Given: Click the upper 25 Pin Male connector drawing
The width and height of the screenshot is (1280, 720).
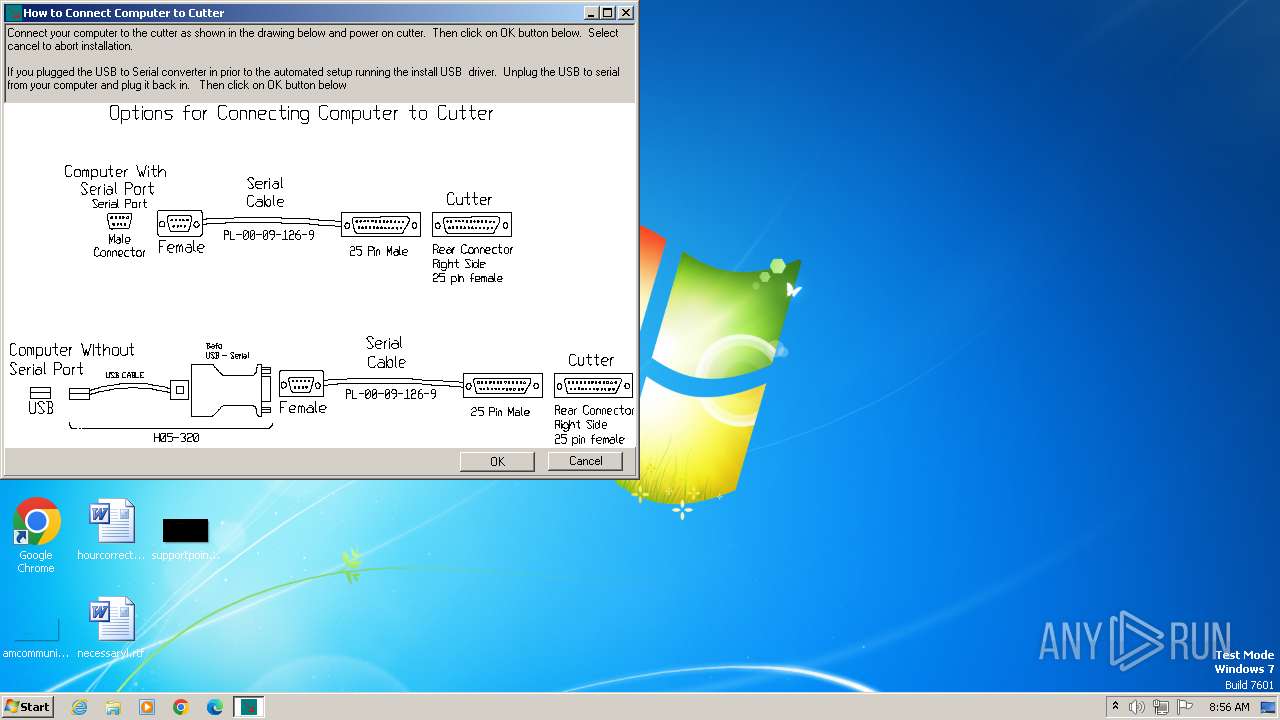Looking at the screenshot, I should (381, 224).
